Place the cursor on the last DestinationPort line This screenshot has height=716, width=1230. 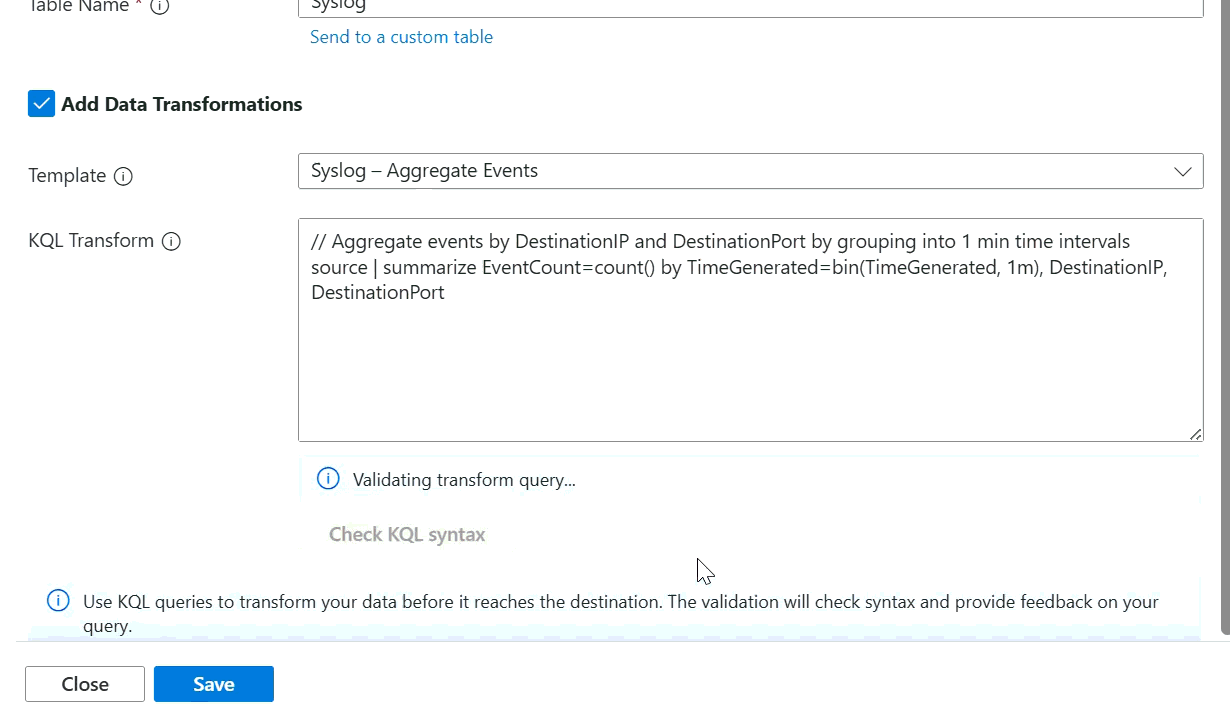point(378,293)
